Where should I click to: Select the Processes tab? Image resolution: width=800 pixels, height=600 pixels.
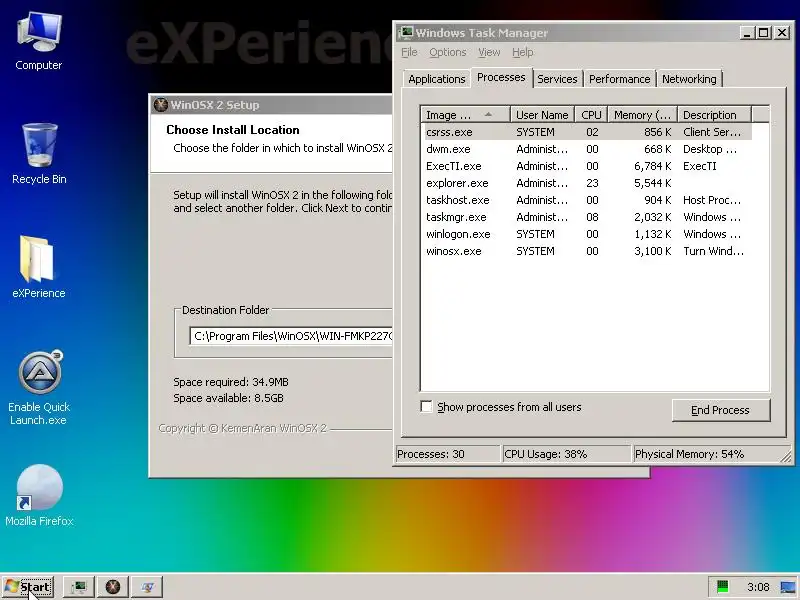coord(501,77)
